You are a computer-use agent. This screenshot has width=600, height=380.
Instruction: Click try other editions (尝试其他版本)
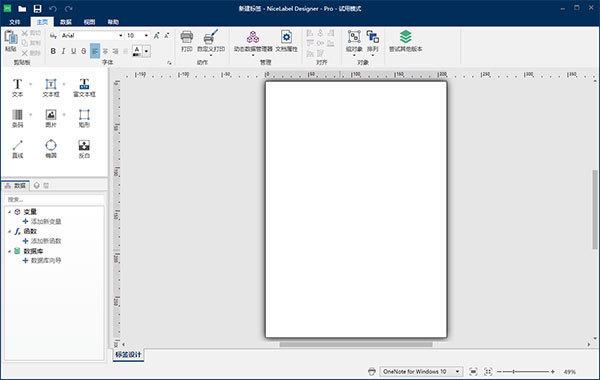pos(406,41)
